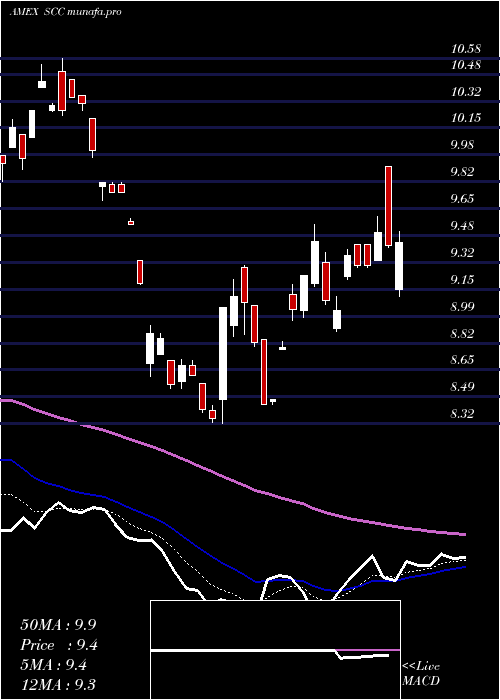Click the <<Live MACD label

tap(421, 674)
